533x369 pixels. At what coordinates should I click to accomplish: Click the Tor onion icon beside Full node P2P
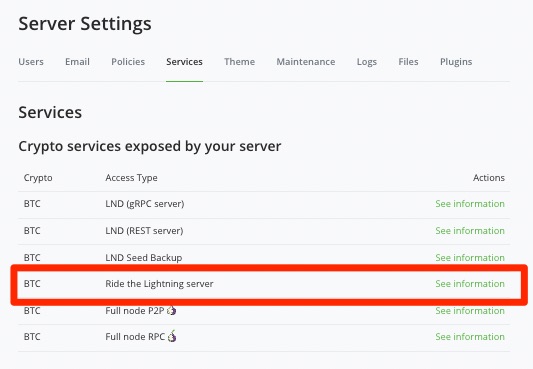tap(172, 310)
